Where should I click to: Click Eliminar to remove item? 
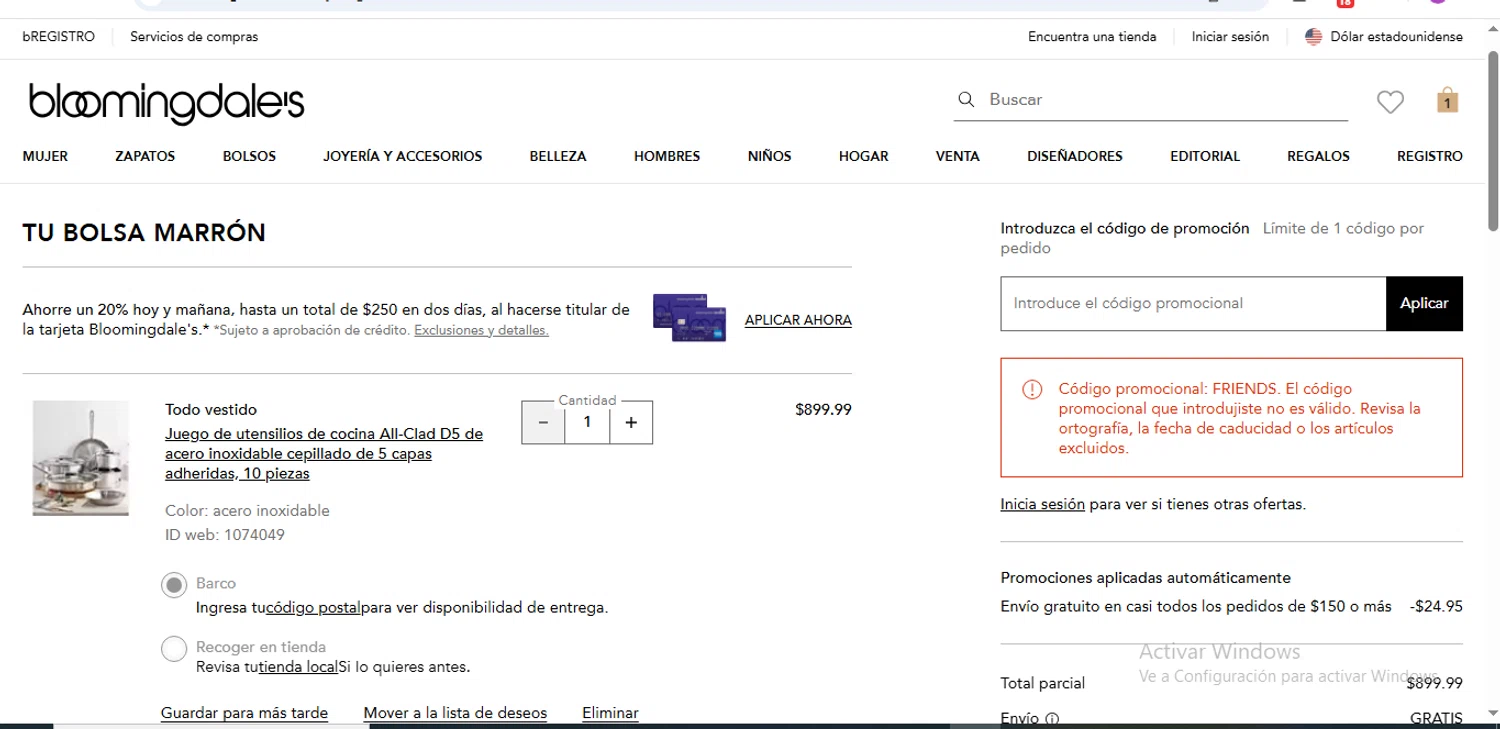tap(610, 713)
